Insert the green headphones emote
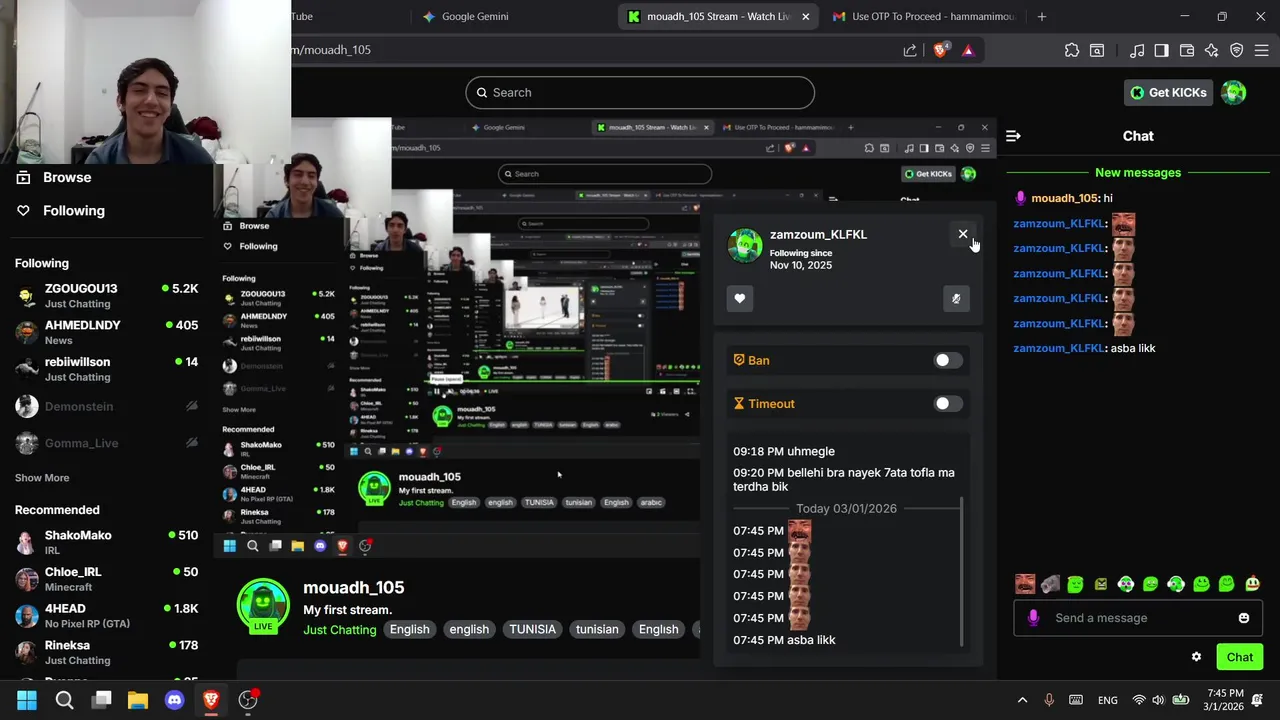Image resolution: width=1280 pixels, height=720 pixels. pyautogui.click(x=1176, y=584)
